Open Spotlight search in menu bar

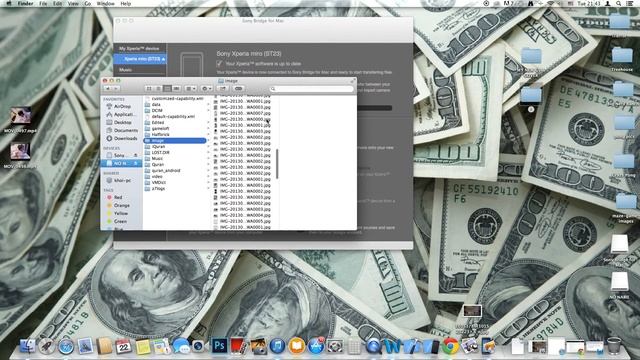[x=619, y=3]
